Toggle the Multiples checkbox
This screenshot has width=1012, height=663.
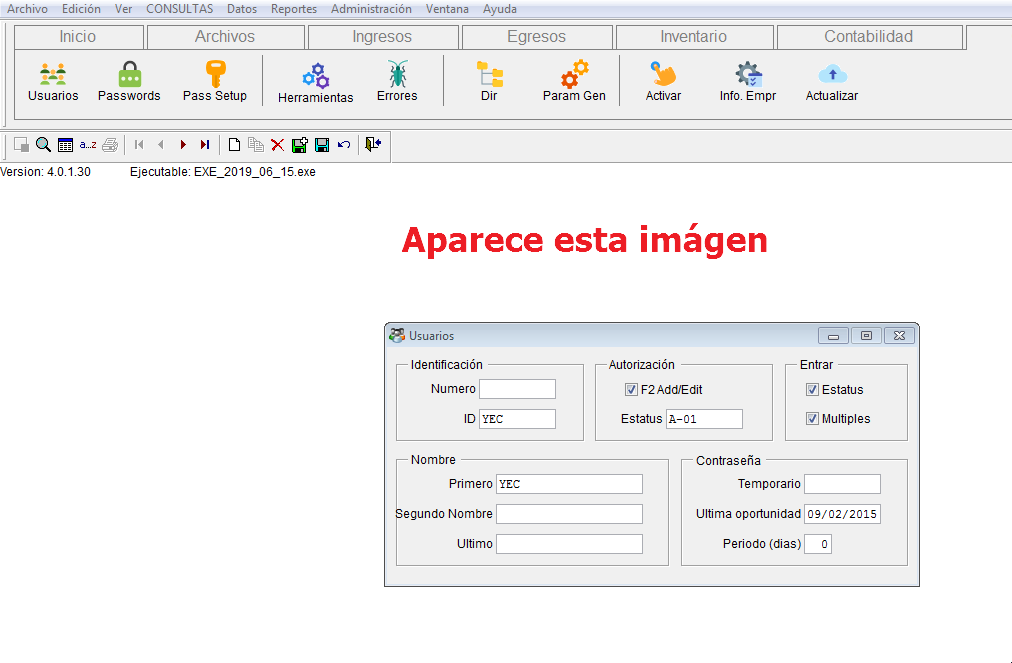click(x=812, y=418)
